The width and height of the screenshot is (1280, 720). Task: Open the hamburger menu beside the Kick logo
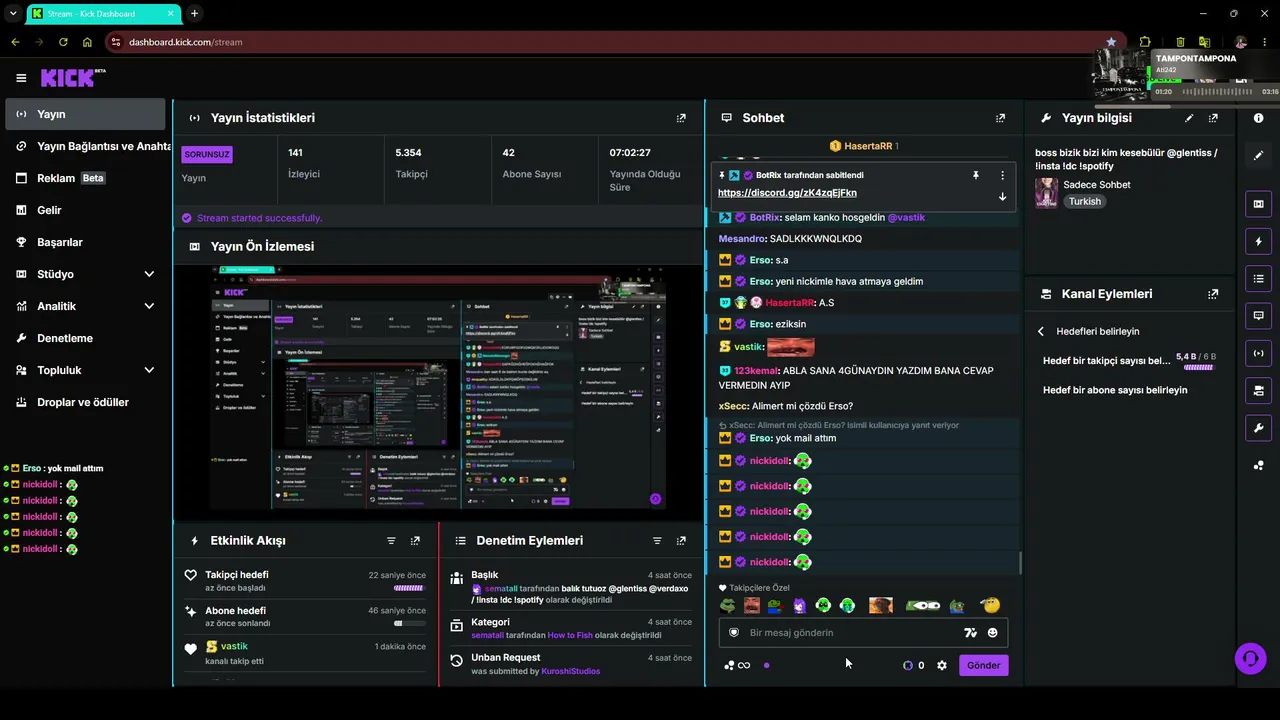[21, 78]
